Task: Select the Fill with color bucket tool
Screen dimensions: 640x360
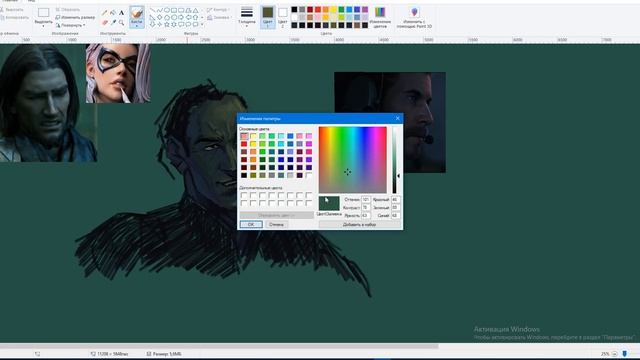Action: (x=113, y=13)
